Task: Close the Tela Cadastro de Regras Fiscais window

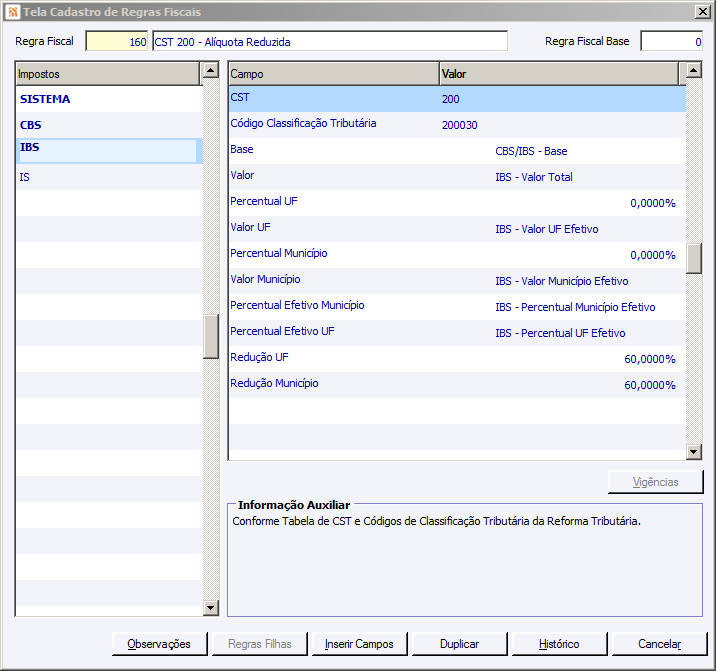Action: (702, 12)
